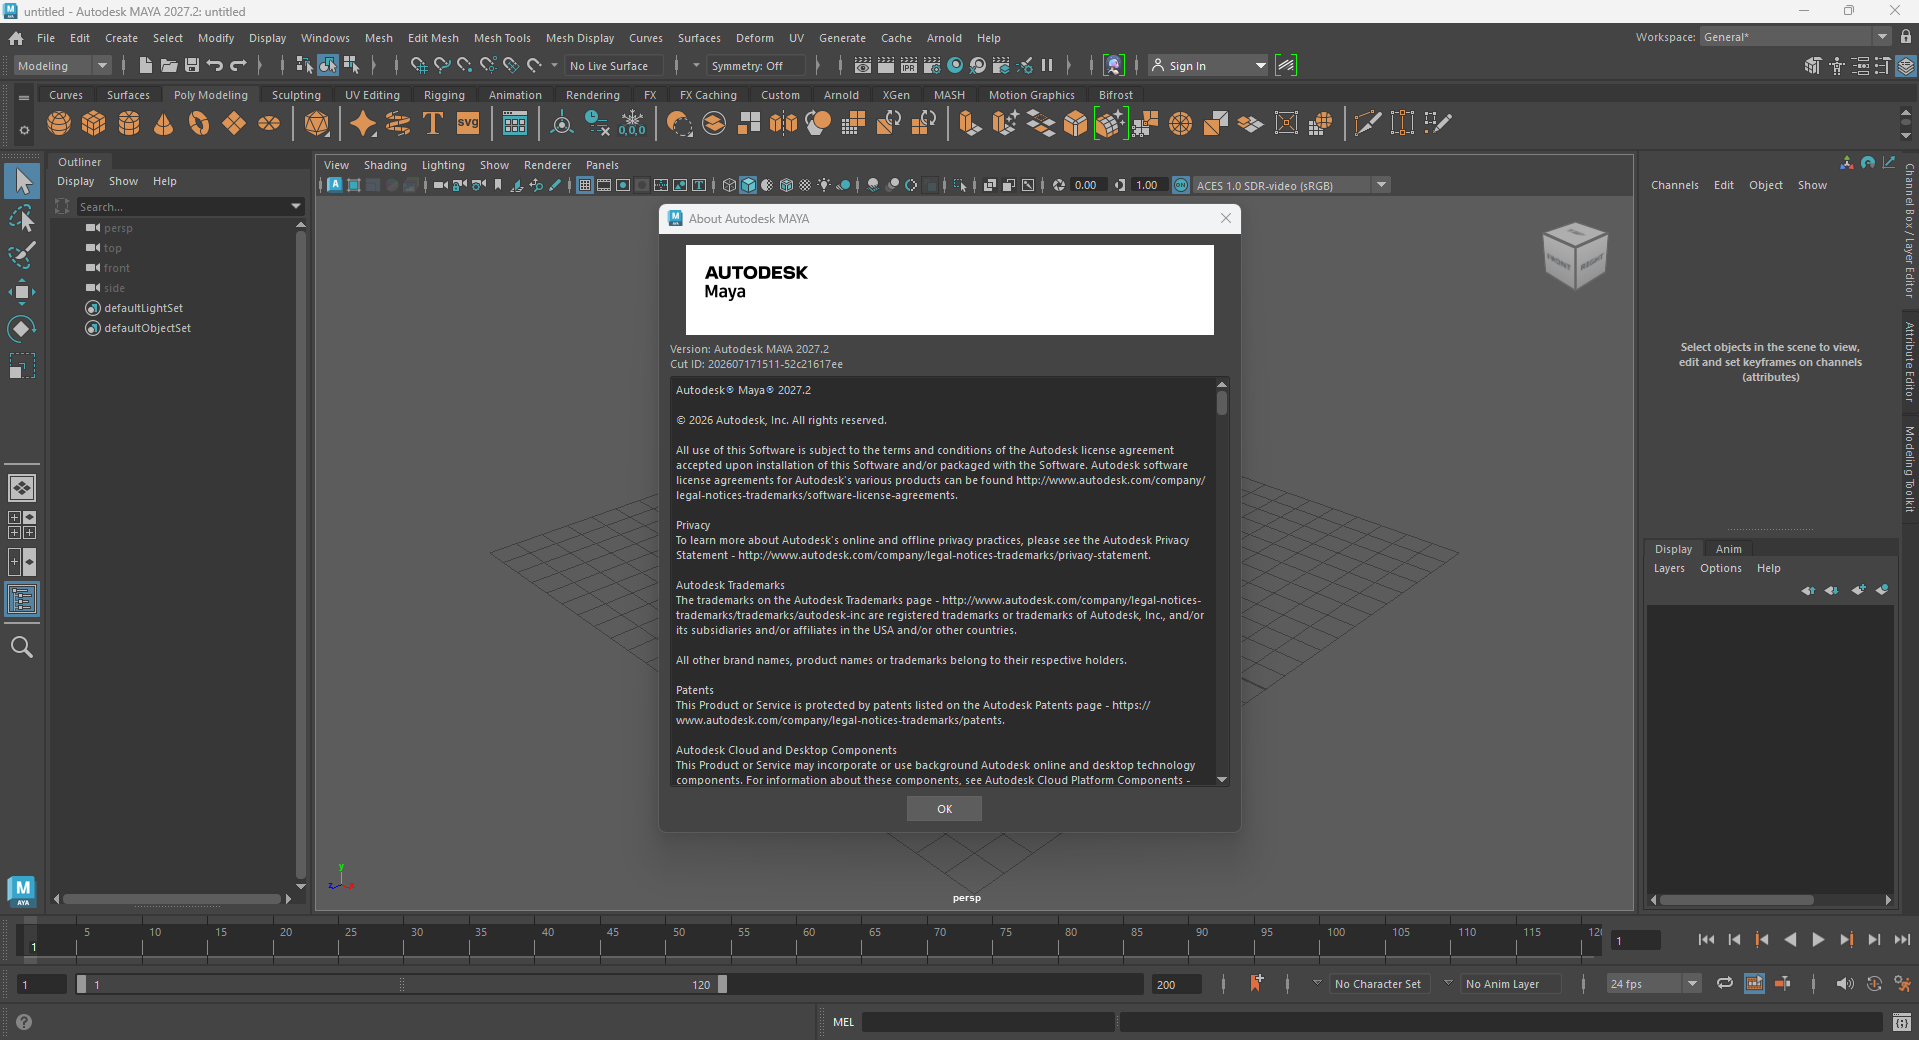Expand the Sign In dropdown arrow
The image size is (1919, 1040).
point(1260,66)
